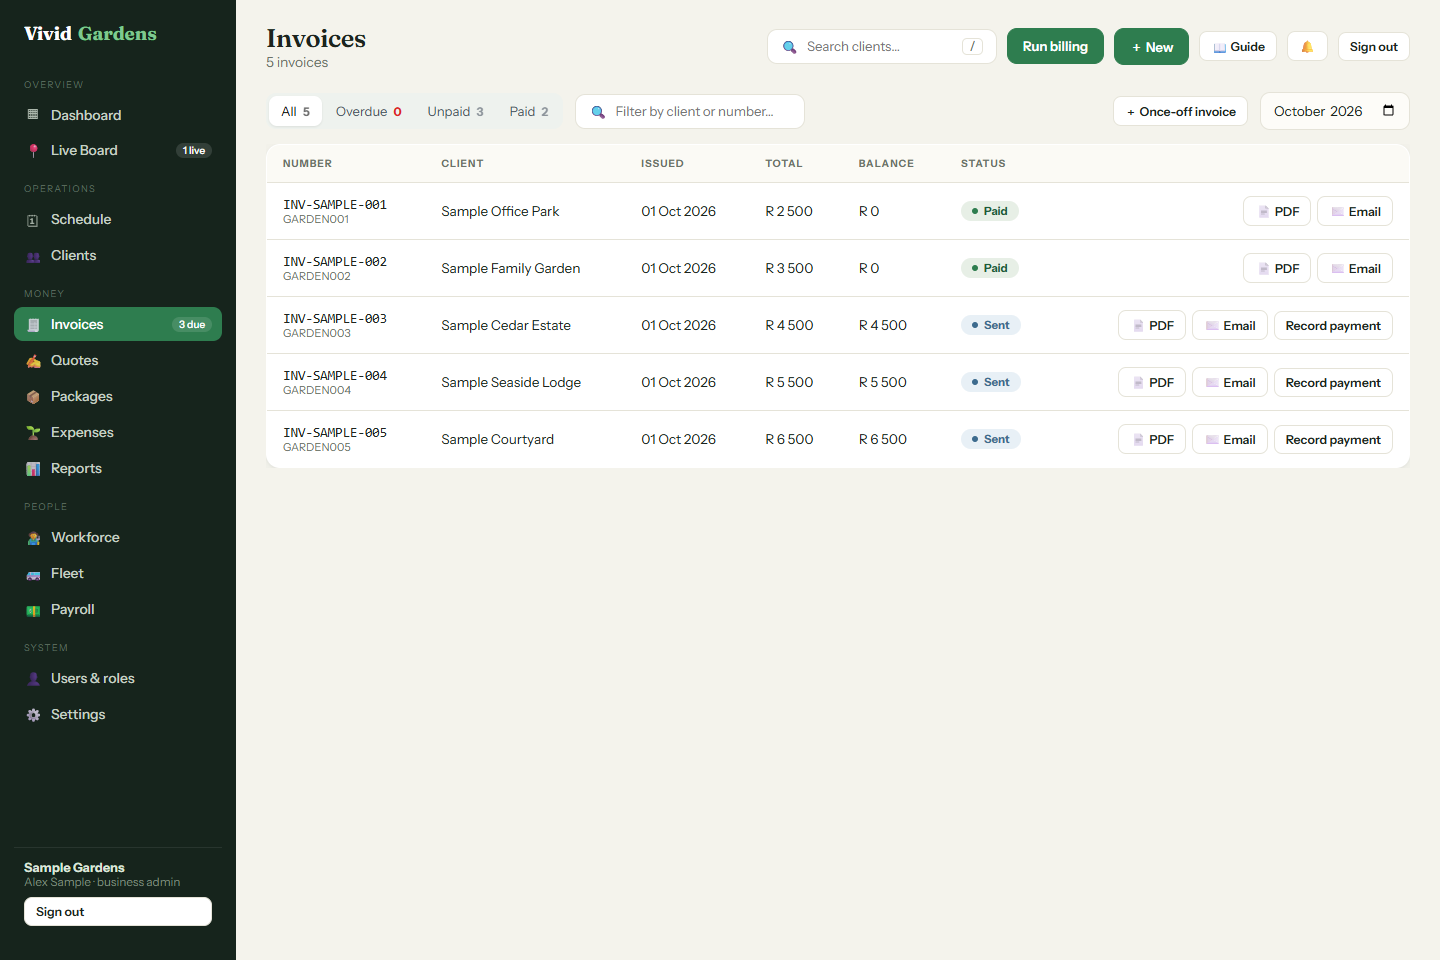Open the October 2026 month picker

[x=1335, y=111]
